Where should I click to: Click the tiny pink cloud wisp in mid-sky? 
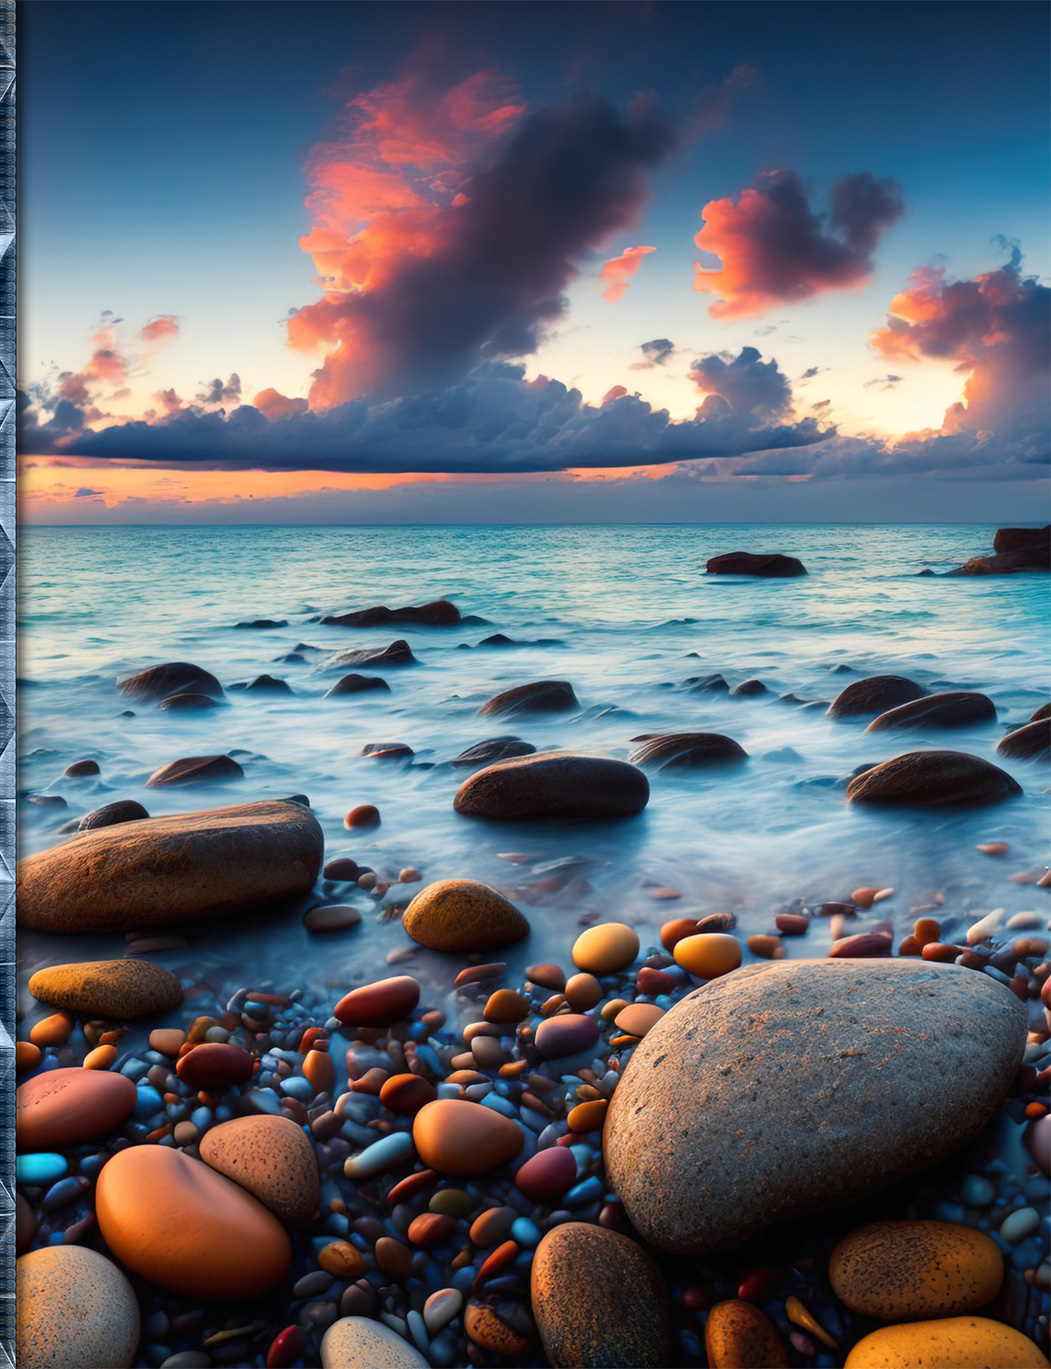pyautogui.click(x=625, y=268)
